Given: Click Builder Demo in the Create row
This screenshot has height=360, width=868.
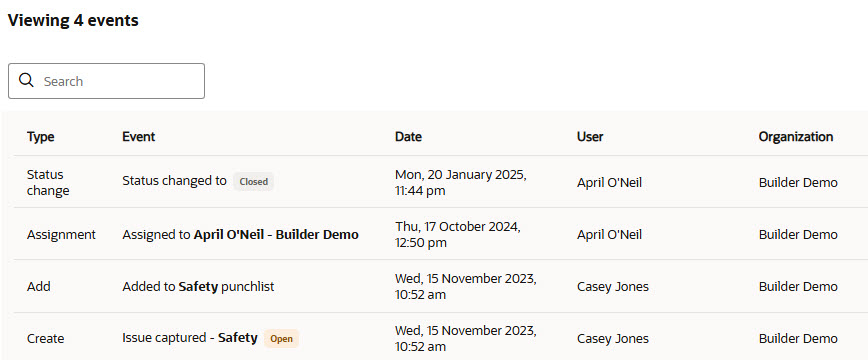Looking at the screenshot, I should (x=798, y=338).
